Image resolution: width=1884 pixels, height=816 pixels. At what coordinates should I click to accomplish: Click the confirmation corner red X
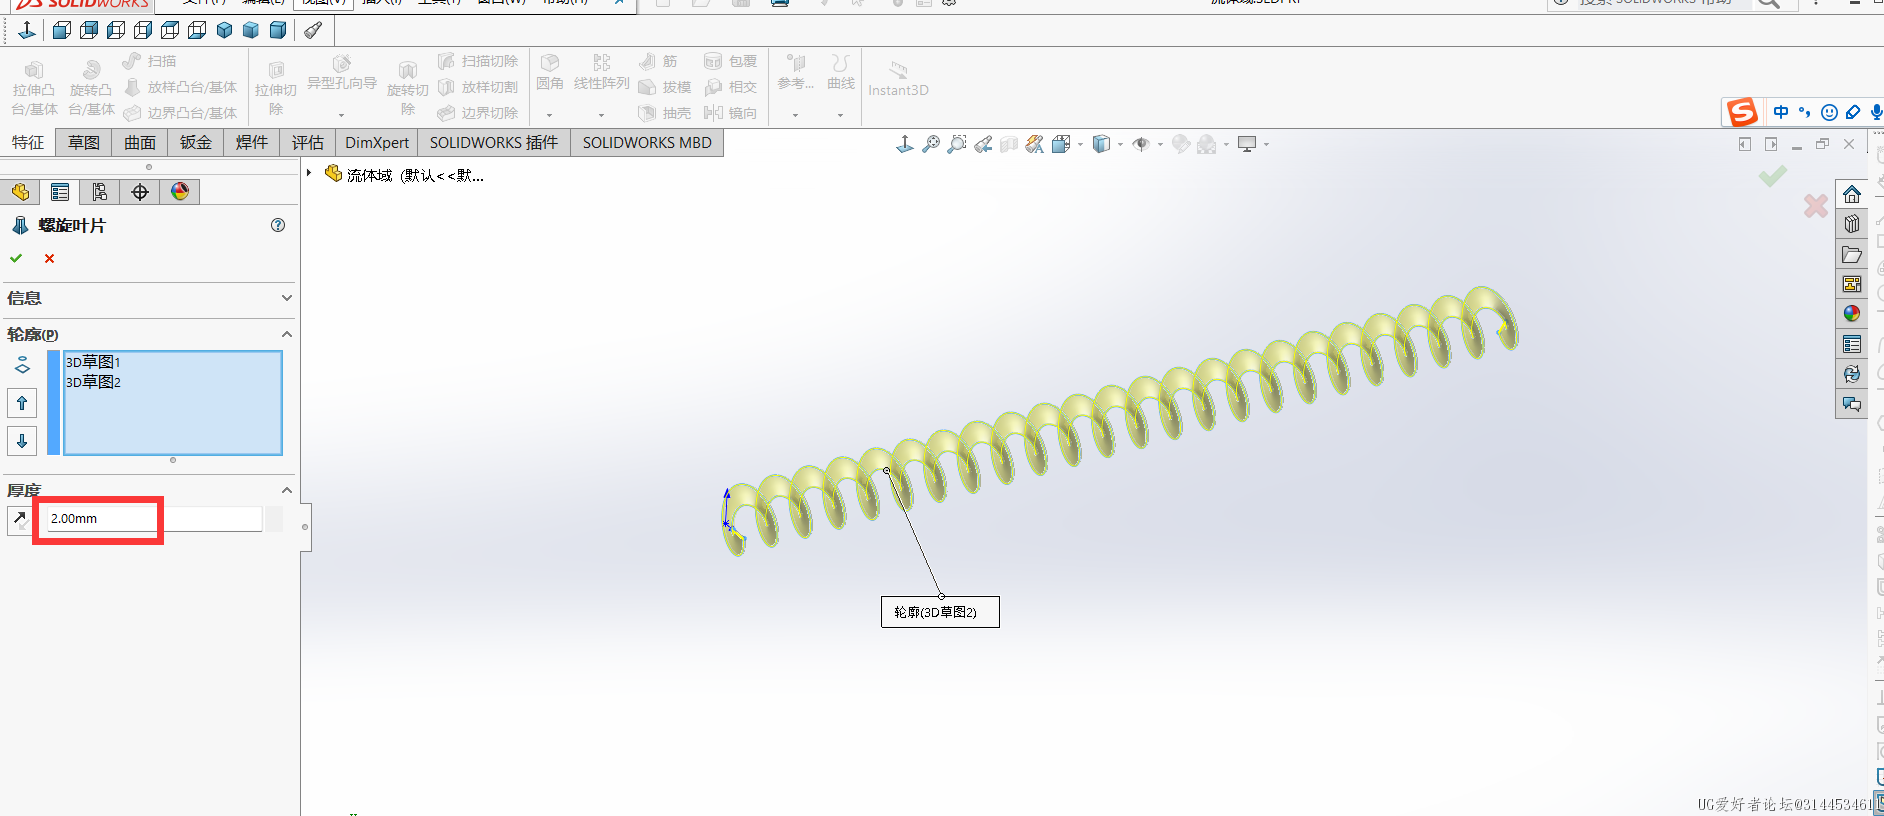1816,206
